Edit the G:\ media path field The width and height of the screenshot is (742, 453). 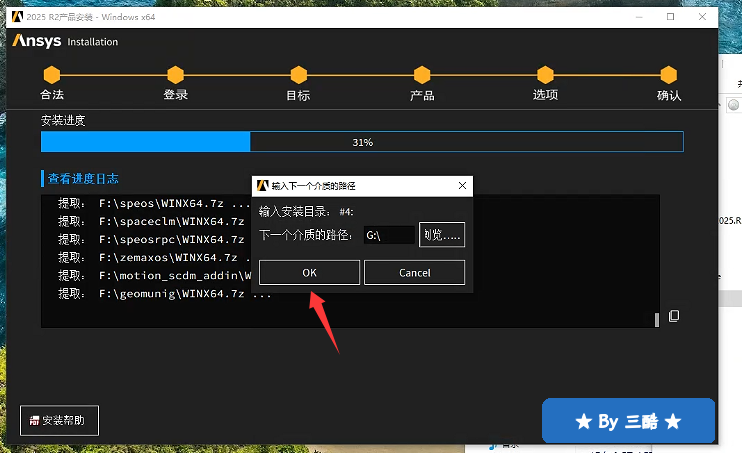pyautogui.click(x=389, y=235)
